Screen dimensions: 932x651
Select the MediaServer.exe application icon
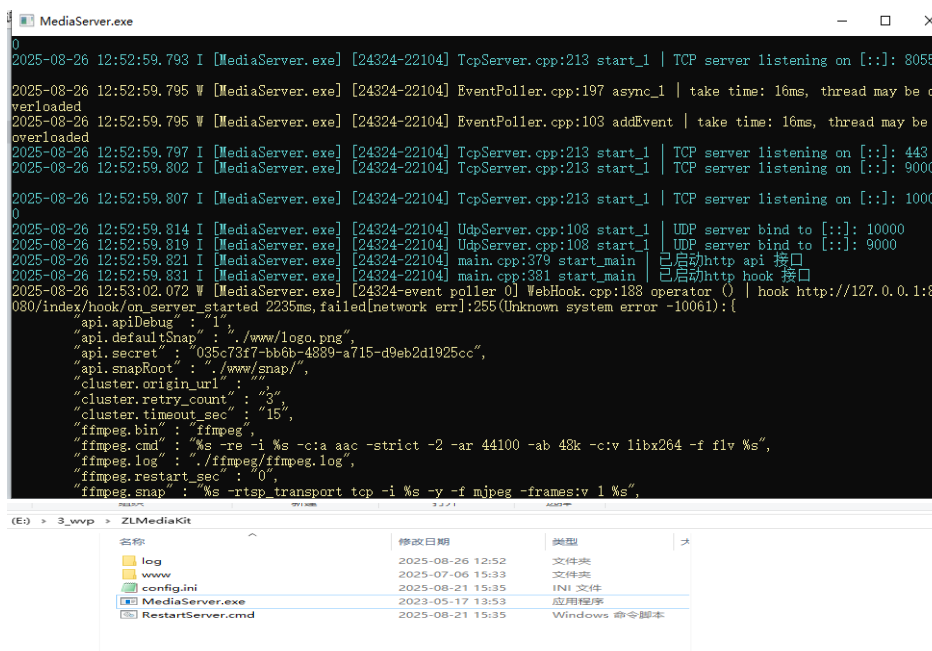click(129, 601)
